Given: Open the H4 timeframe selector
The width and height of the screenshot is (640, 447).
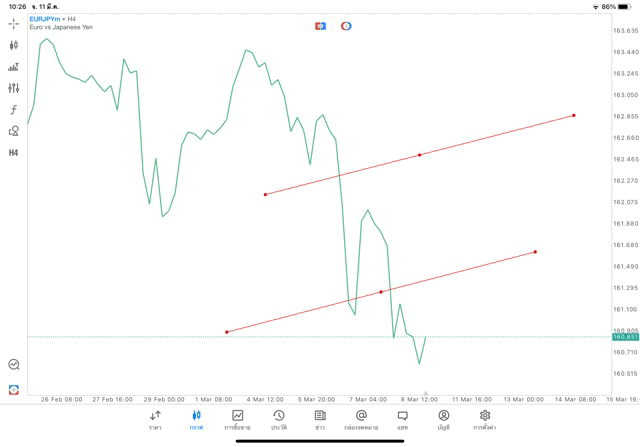Looking at the screenshot, I should coord(14,153).
